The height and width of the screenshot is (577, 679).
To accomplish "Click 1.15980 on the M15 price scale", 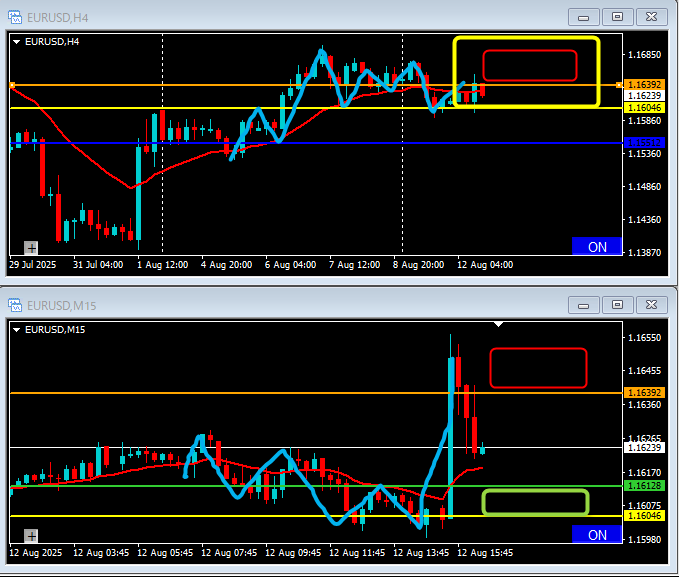I will click(x=644, y=539).
